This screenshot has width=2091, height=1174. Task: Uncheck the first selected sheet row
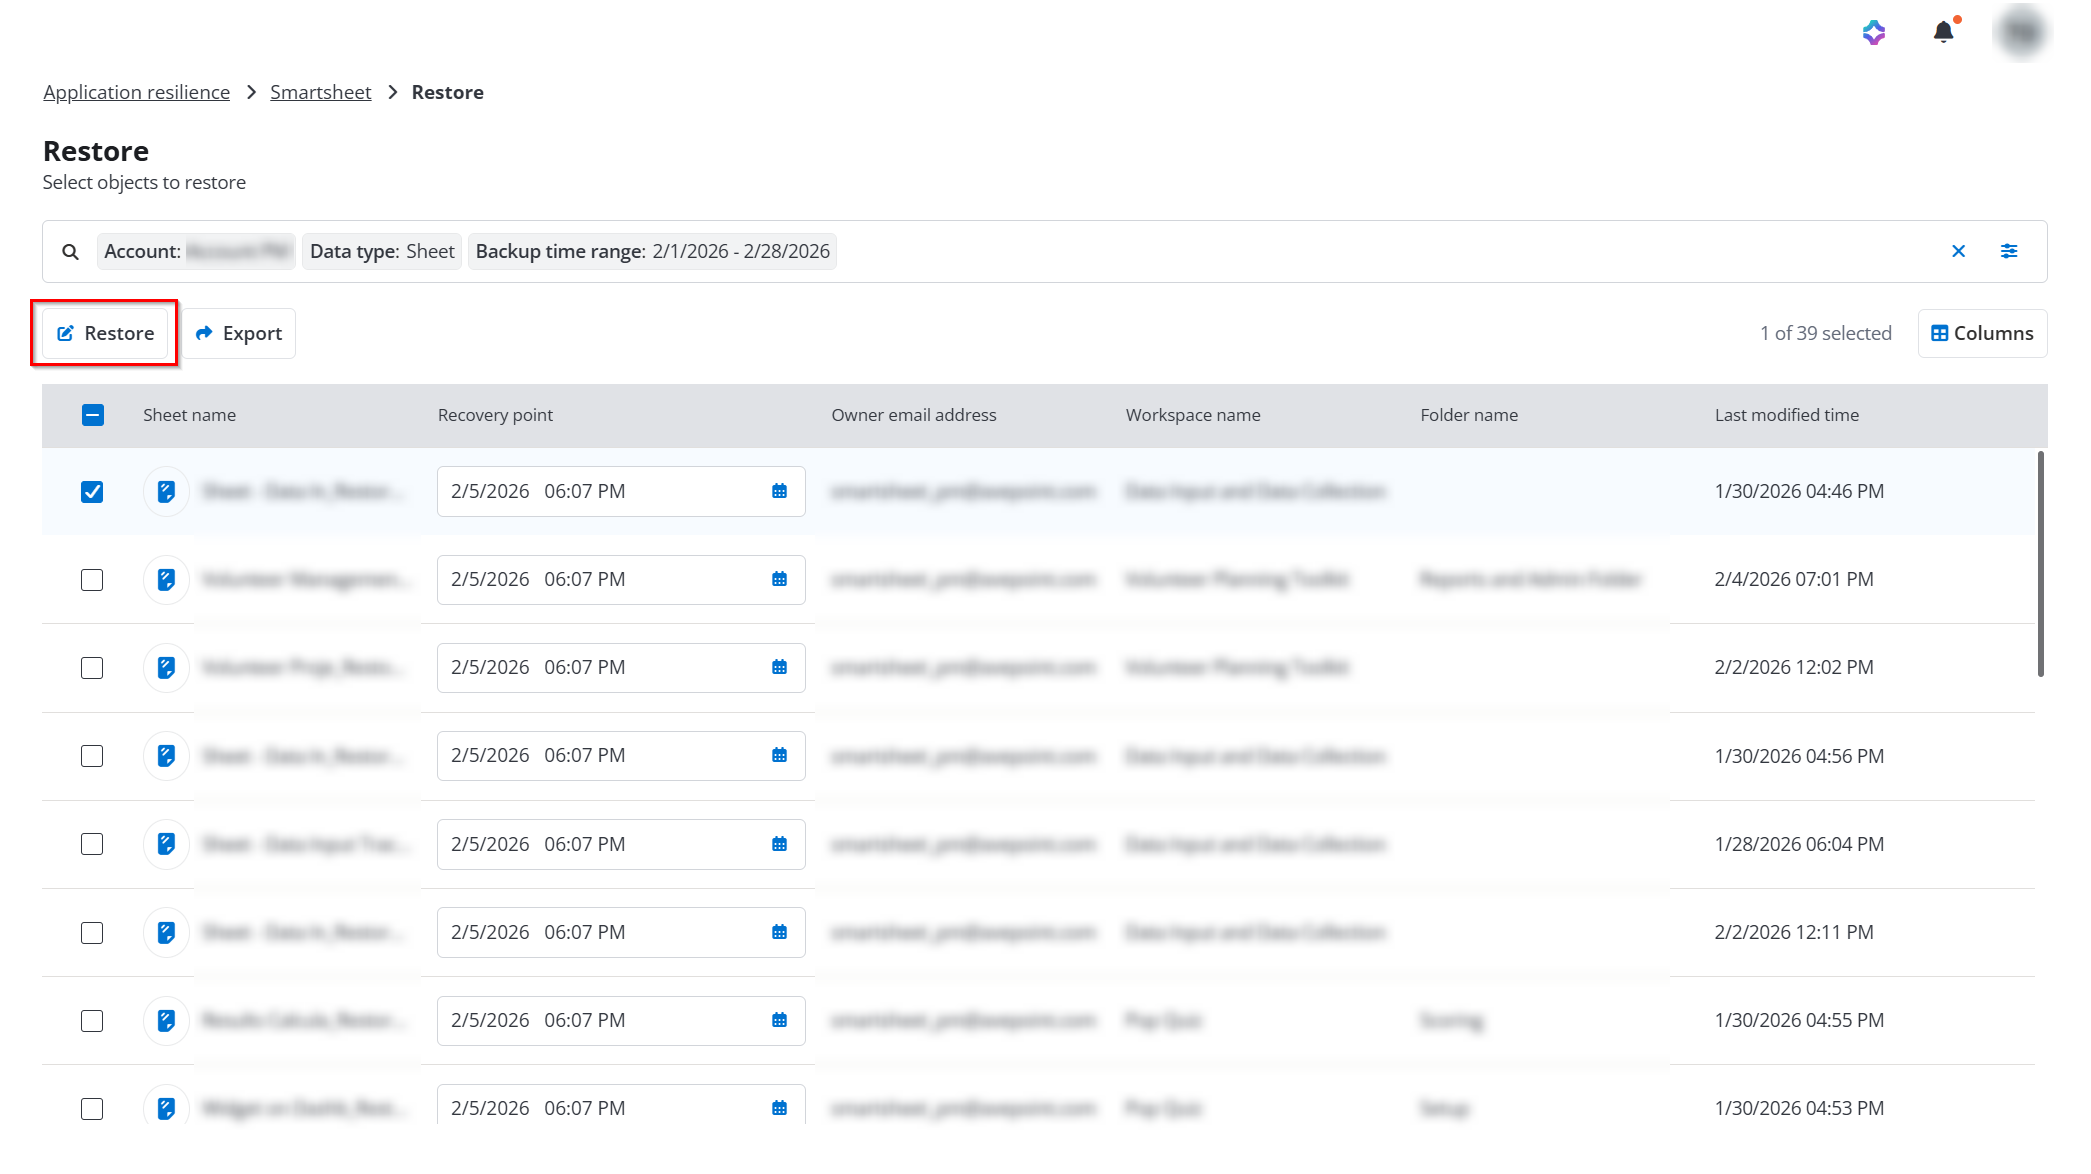(92, 491)
